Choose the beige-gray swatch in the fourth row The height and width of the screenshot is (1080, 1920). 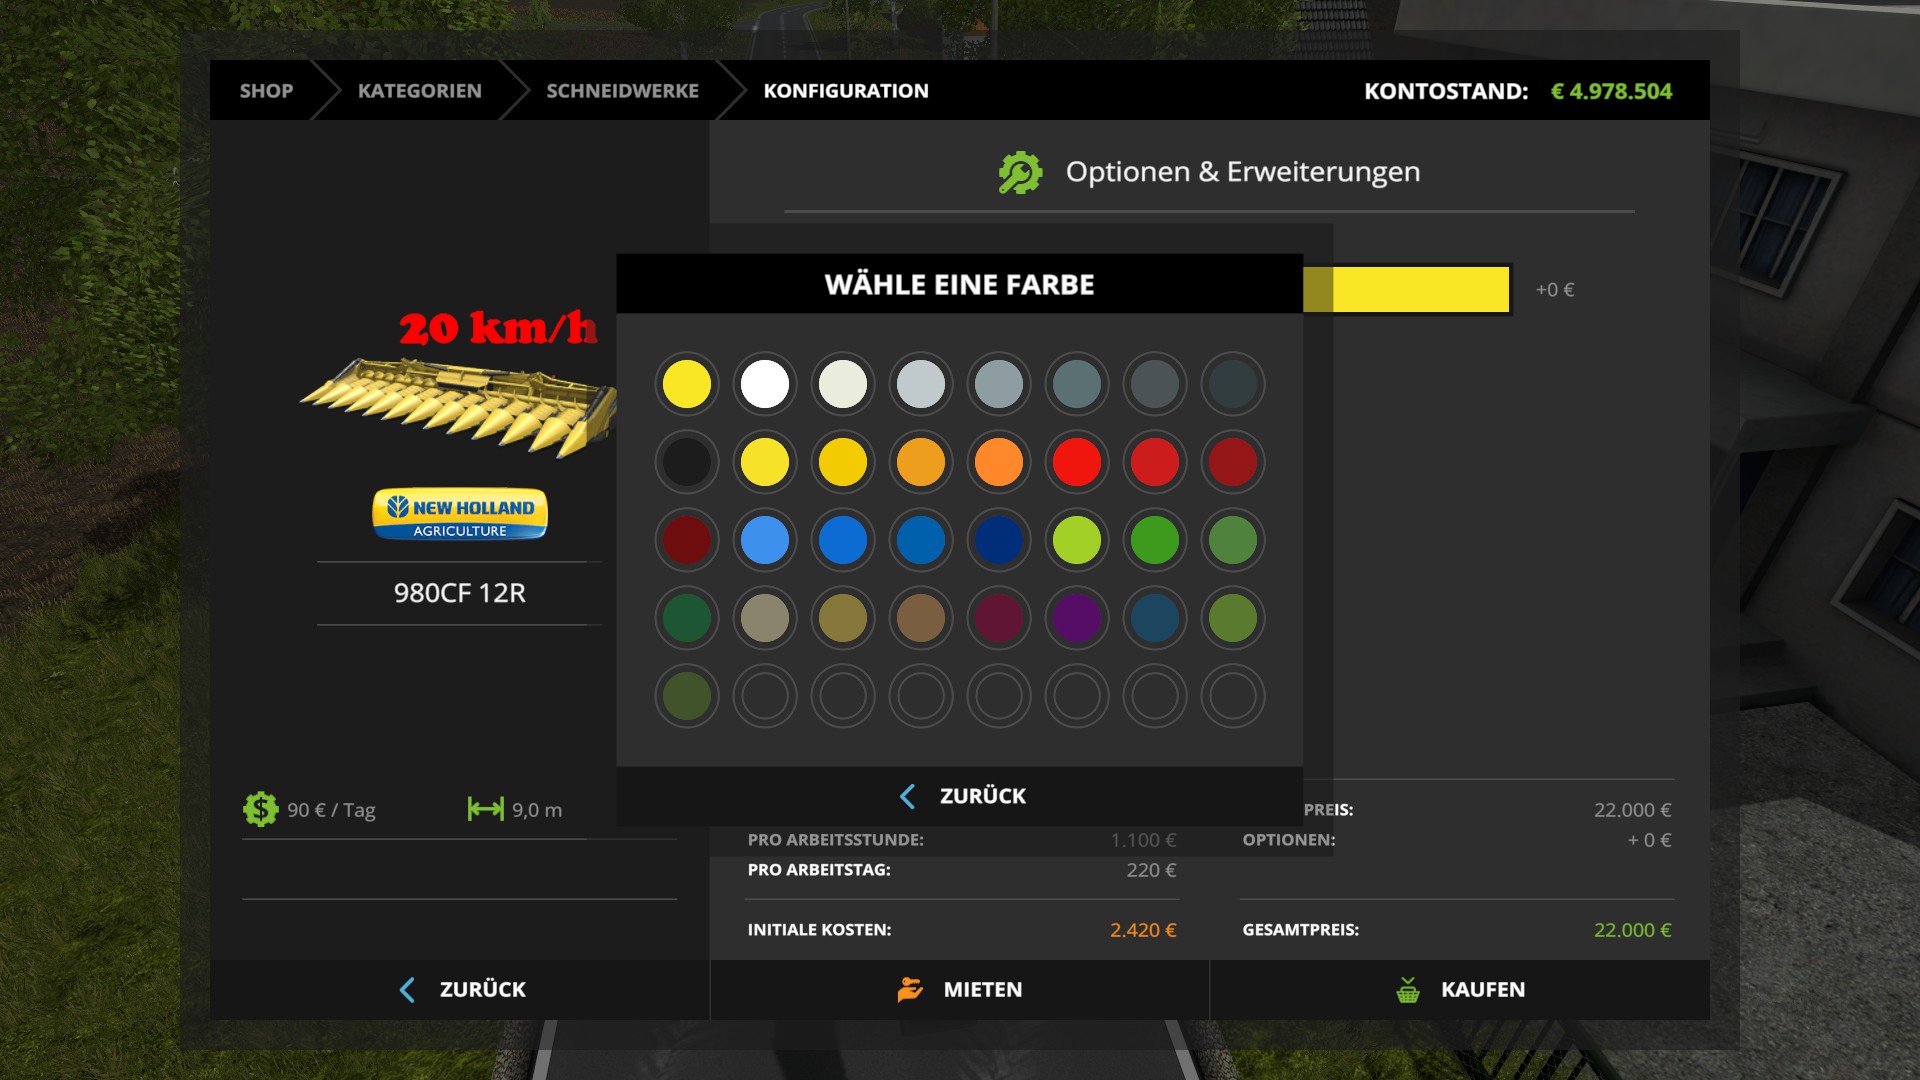tap(765, 618)
